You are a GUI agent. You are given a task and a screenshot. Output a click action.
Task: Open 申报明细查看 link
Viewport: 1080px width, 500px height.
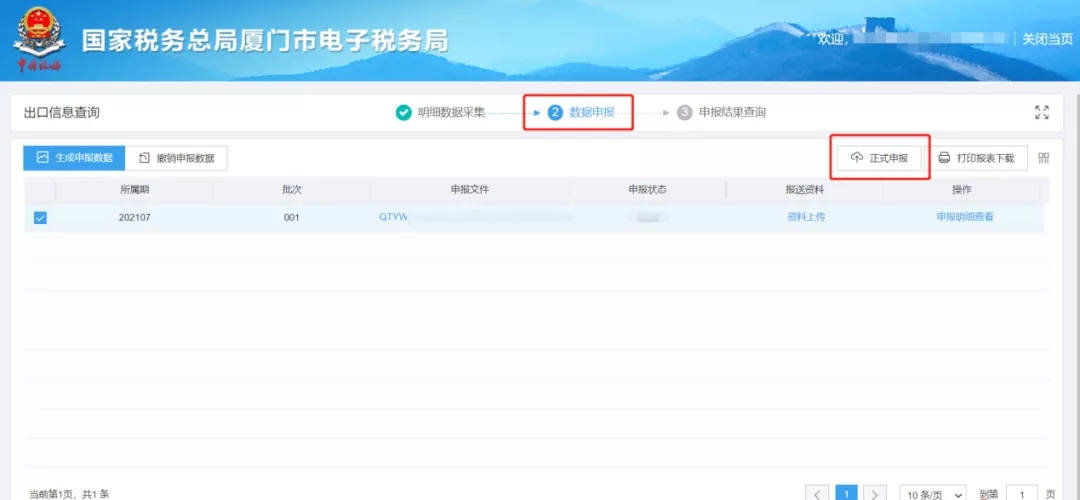click(964, 217)
